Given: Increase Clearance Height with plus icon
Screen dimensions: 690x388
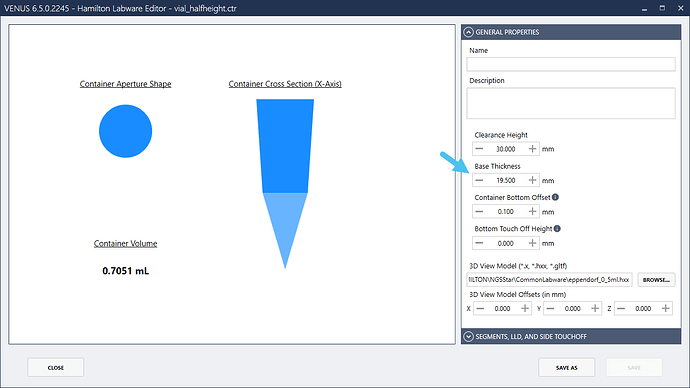Looking at the screenshot, I should 532,149.
